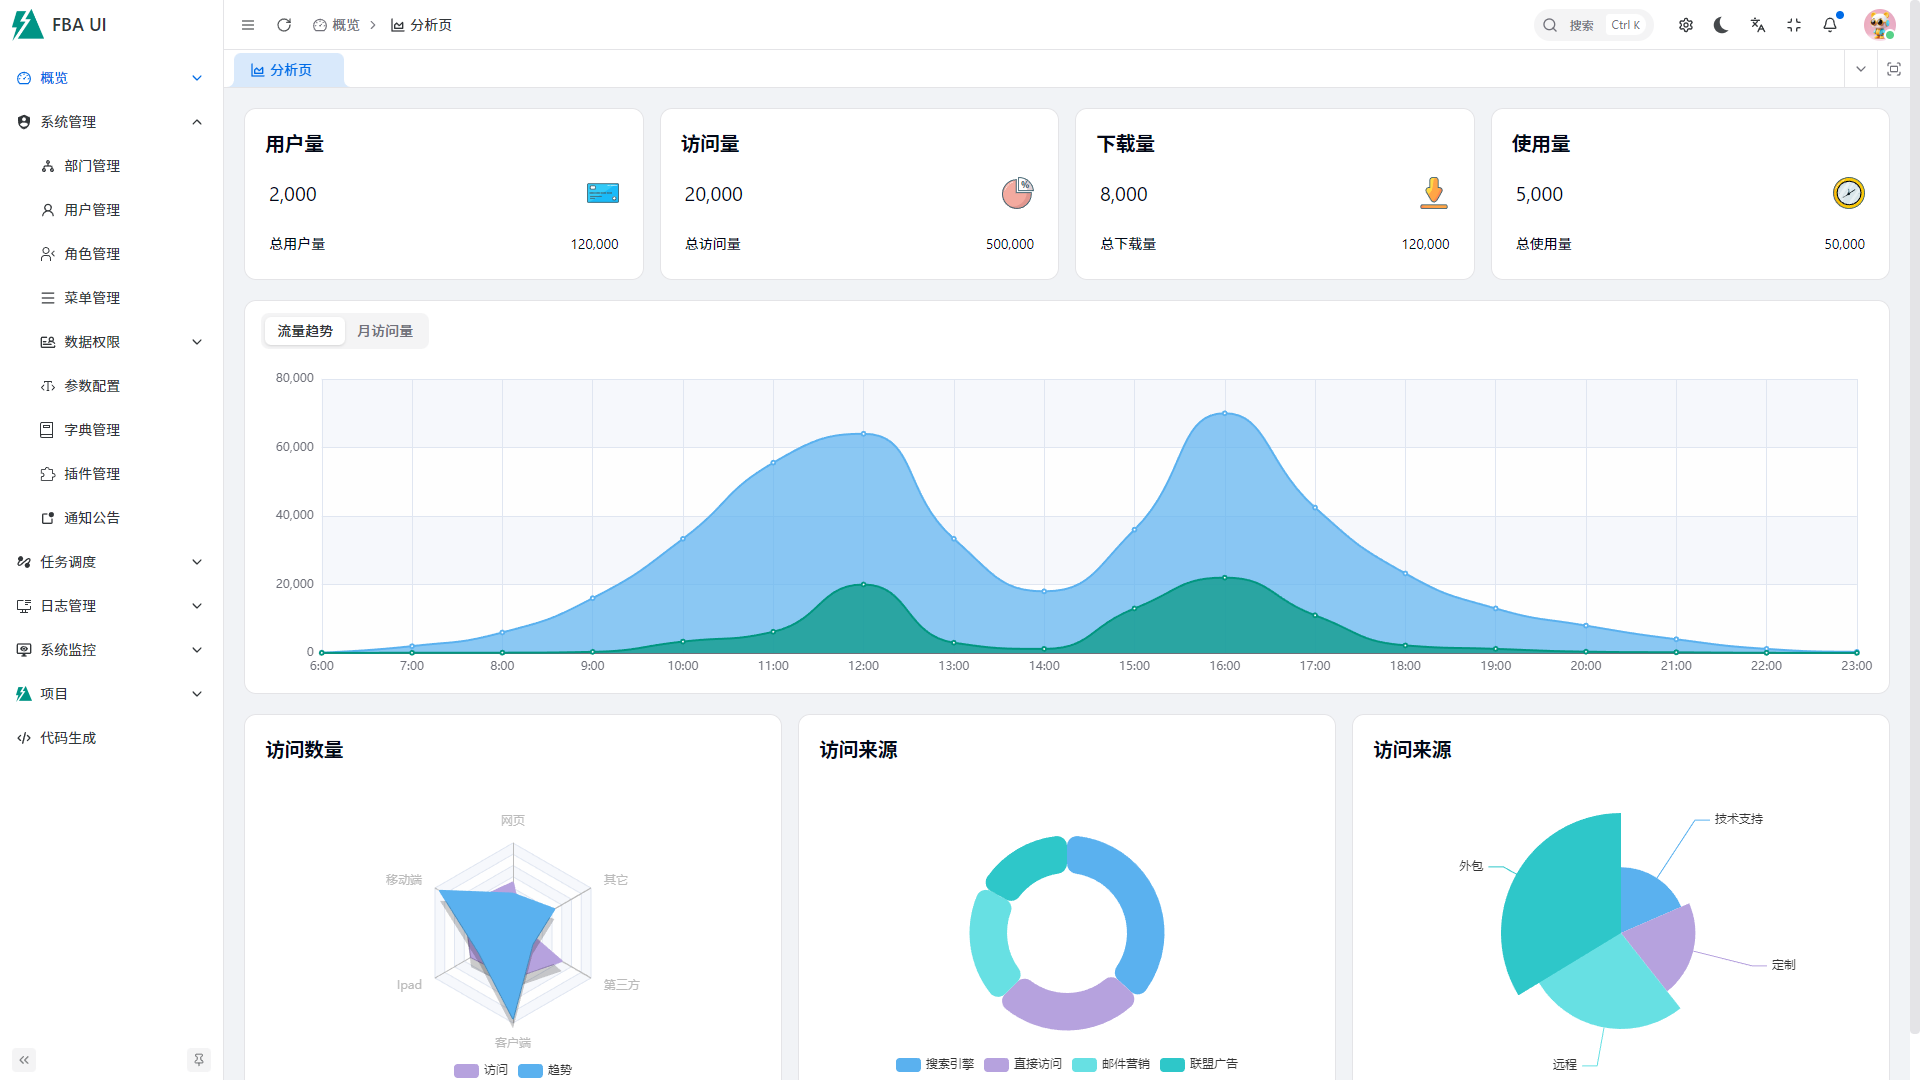Click the page refresh icon
The image size is (1920, 1080).
click(x=284, y=25)
